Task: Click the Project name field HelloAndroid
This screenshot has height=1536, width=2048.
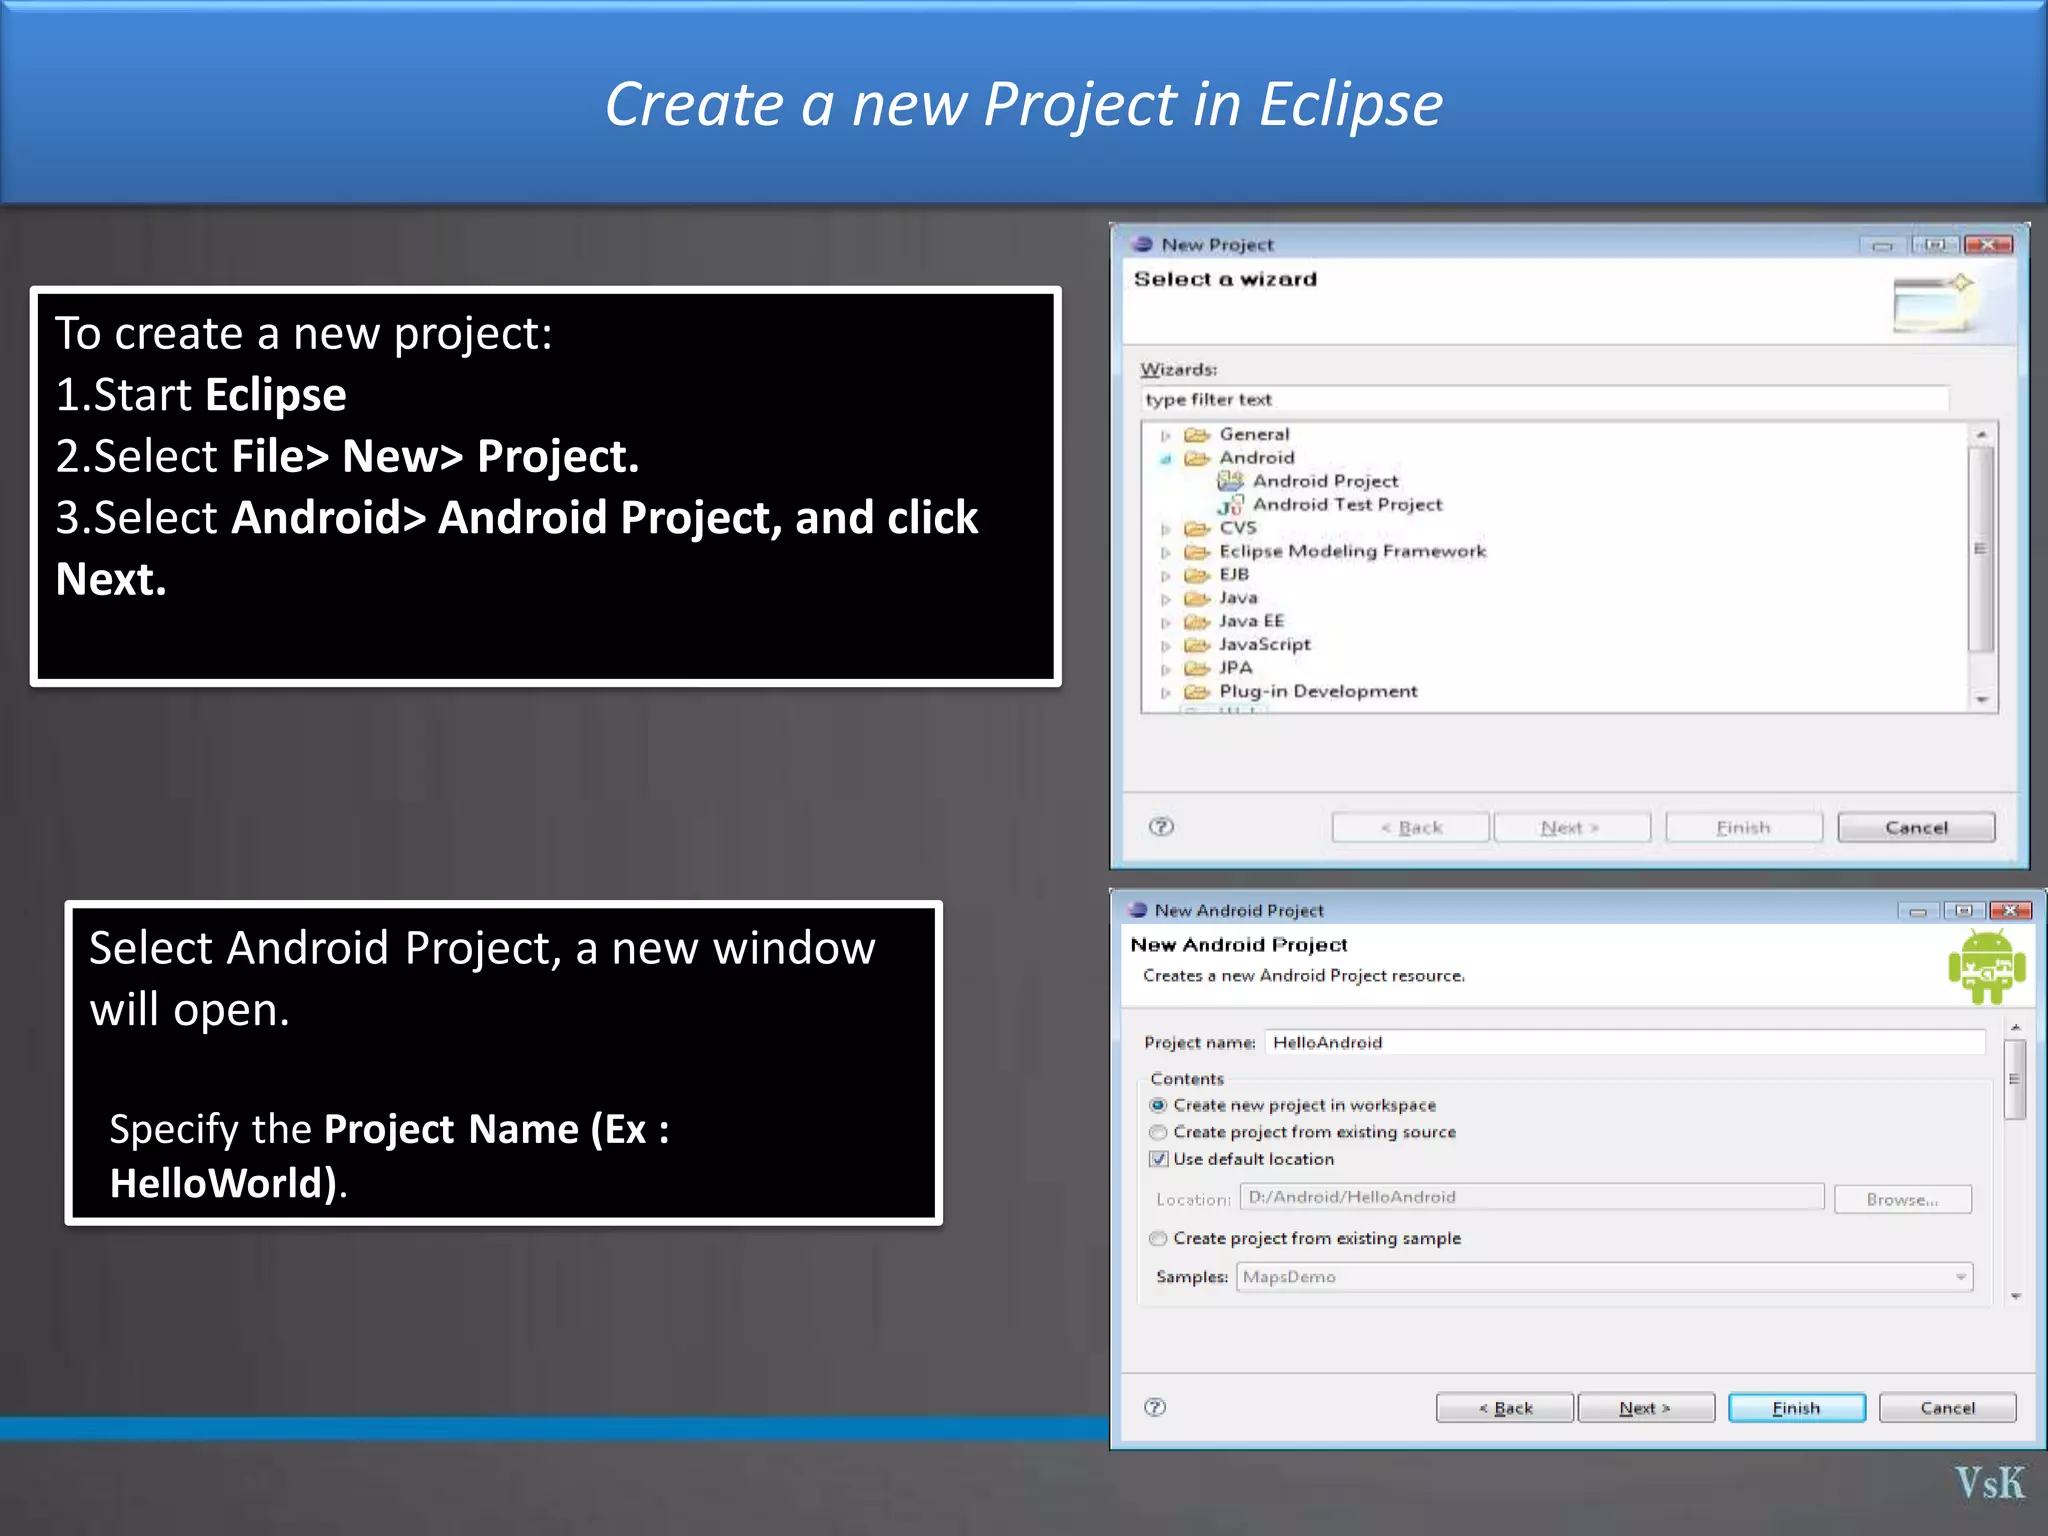Action: click(1625, 1042)
